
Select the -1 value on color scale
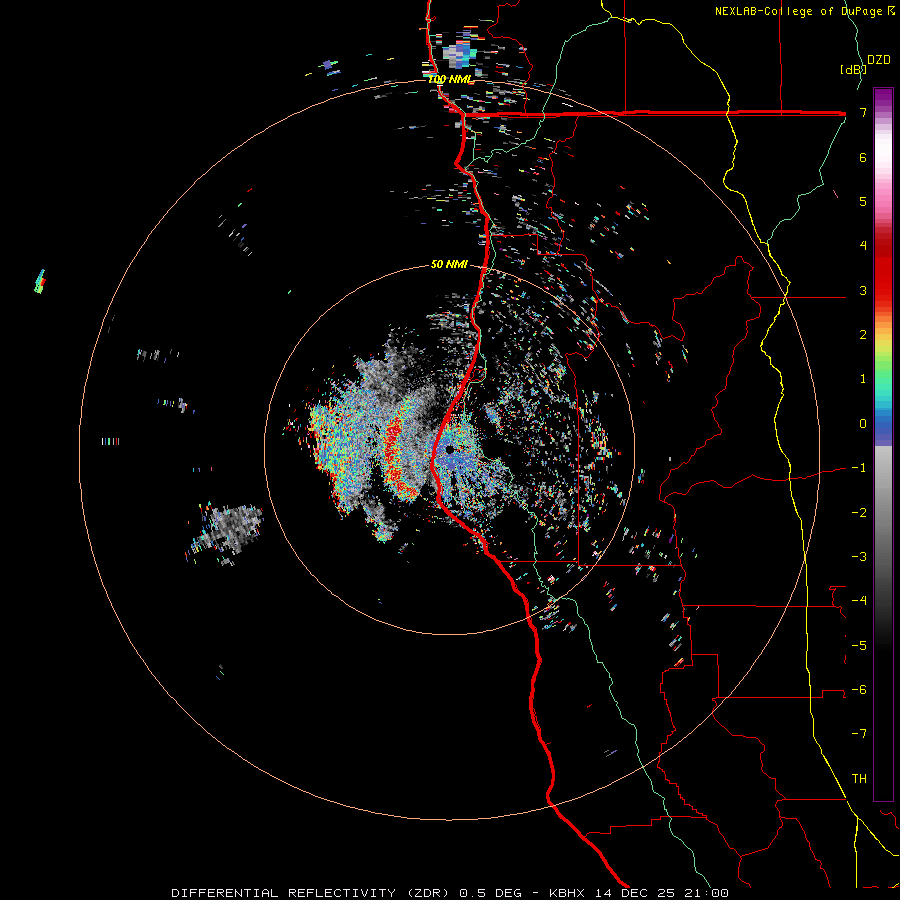pyautogui.click(x=859, y=468)
